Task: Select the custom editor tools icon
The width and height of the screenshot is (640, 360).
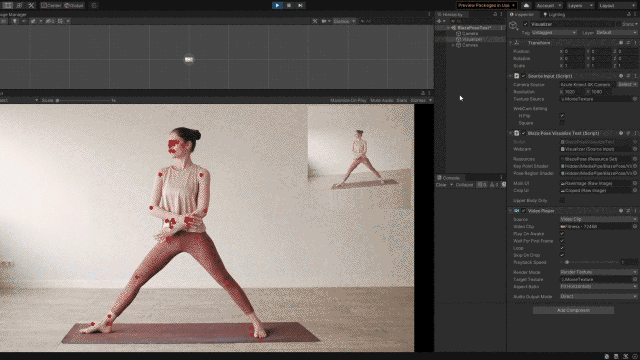Action: (x=31, y=5)
